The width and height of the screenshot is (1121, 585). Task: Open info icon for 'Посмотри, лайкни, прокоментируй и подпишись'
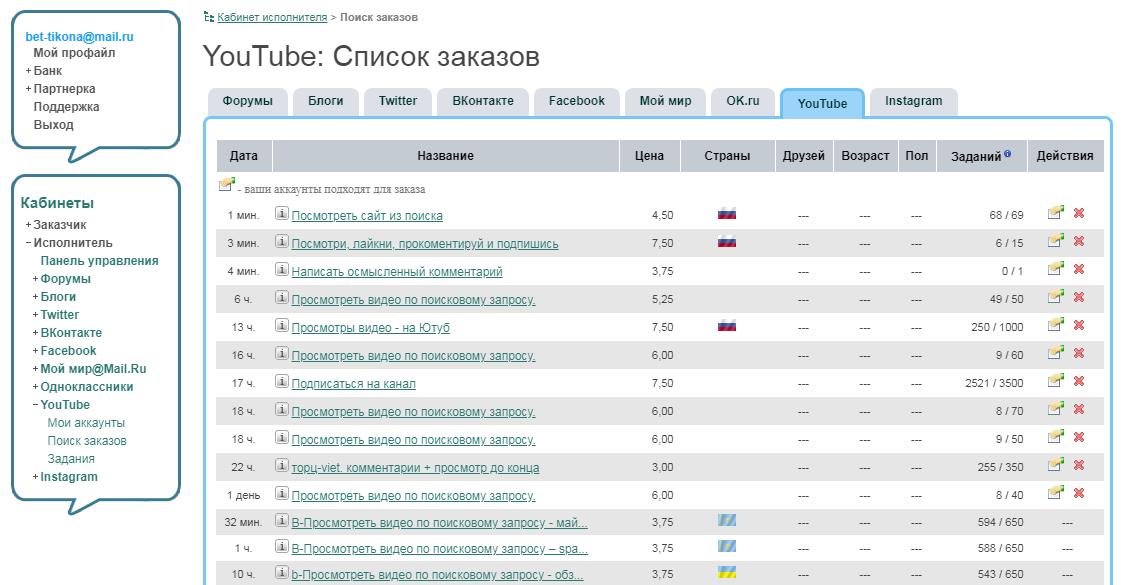(x=282, y=242)
